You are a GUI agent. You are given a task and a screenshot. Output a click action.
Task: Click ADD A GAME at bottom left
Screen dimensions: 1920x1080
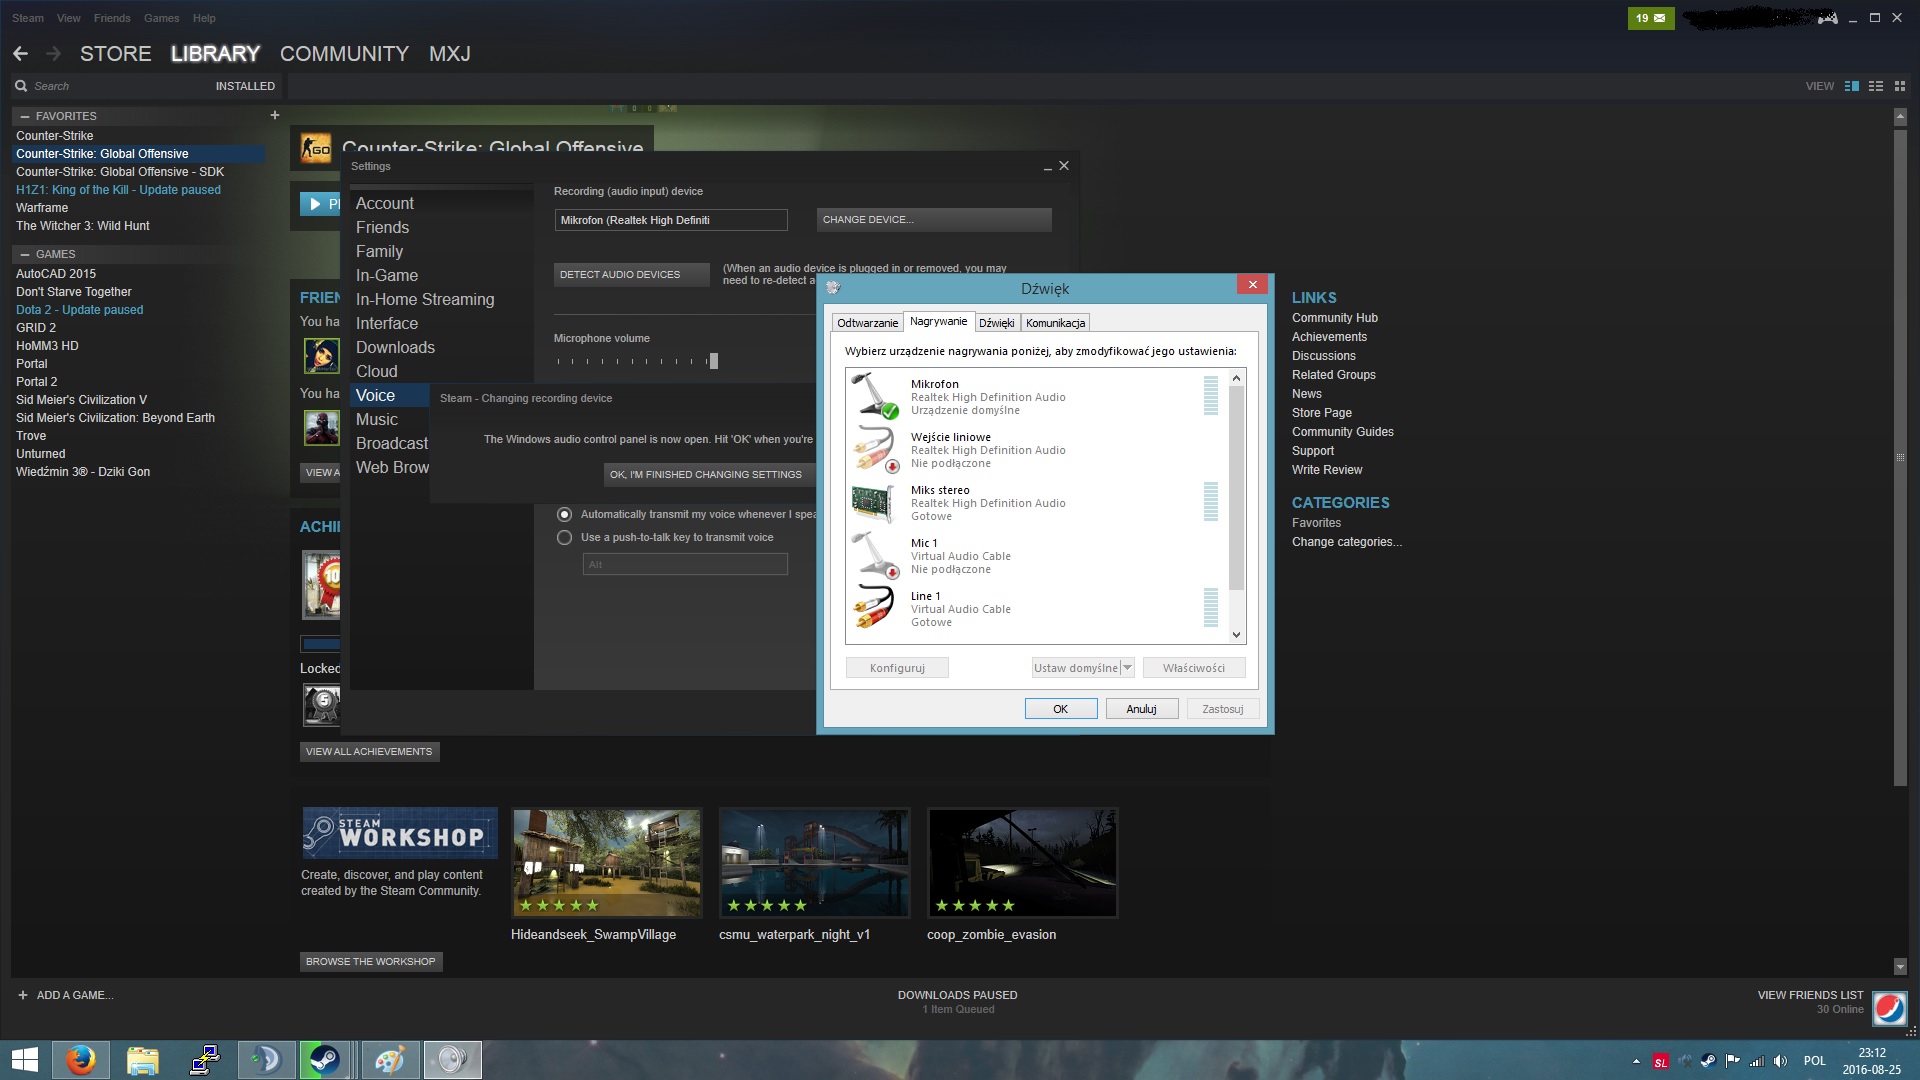tap(66, 995)
